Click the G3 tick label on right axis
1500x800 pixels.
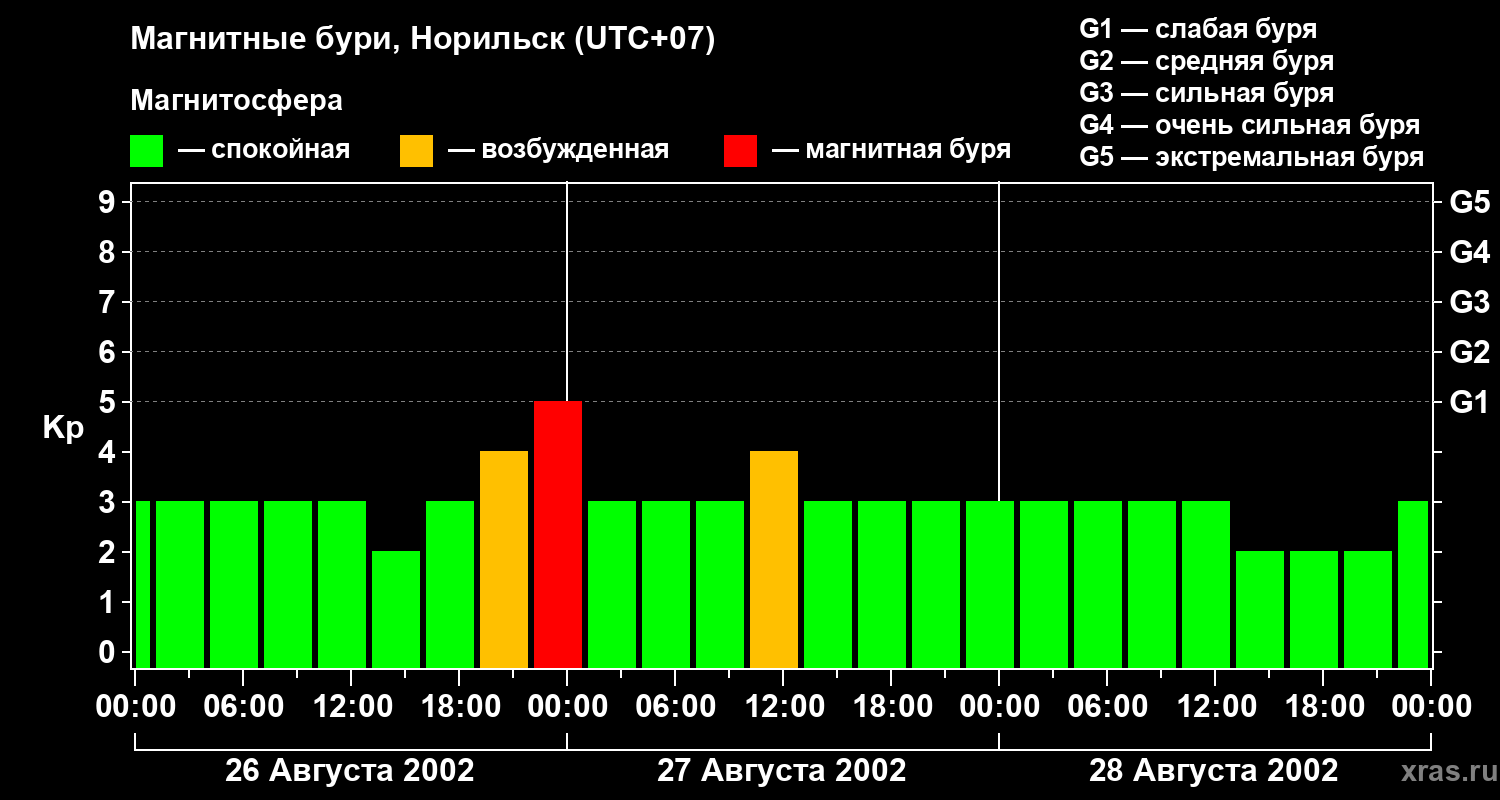point(1470,302)
